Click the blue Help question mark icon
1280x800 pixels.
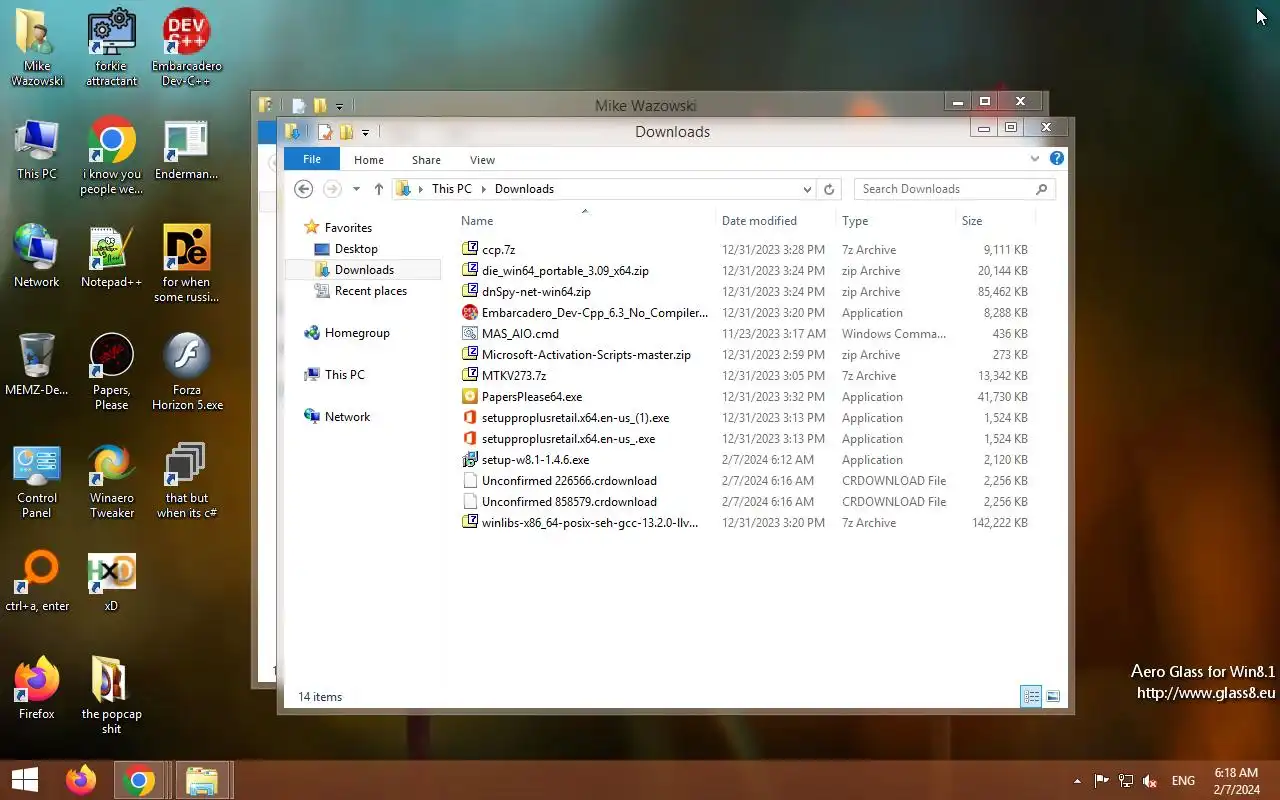[x=1057, y=158]
